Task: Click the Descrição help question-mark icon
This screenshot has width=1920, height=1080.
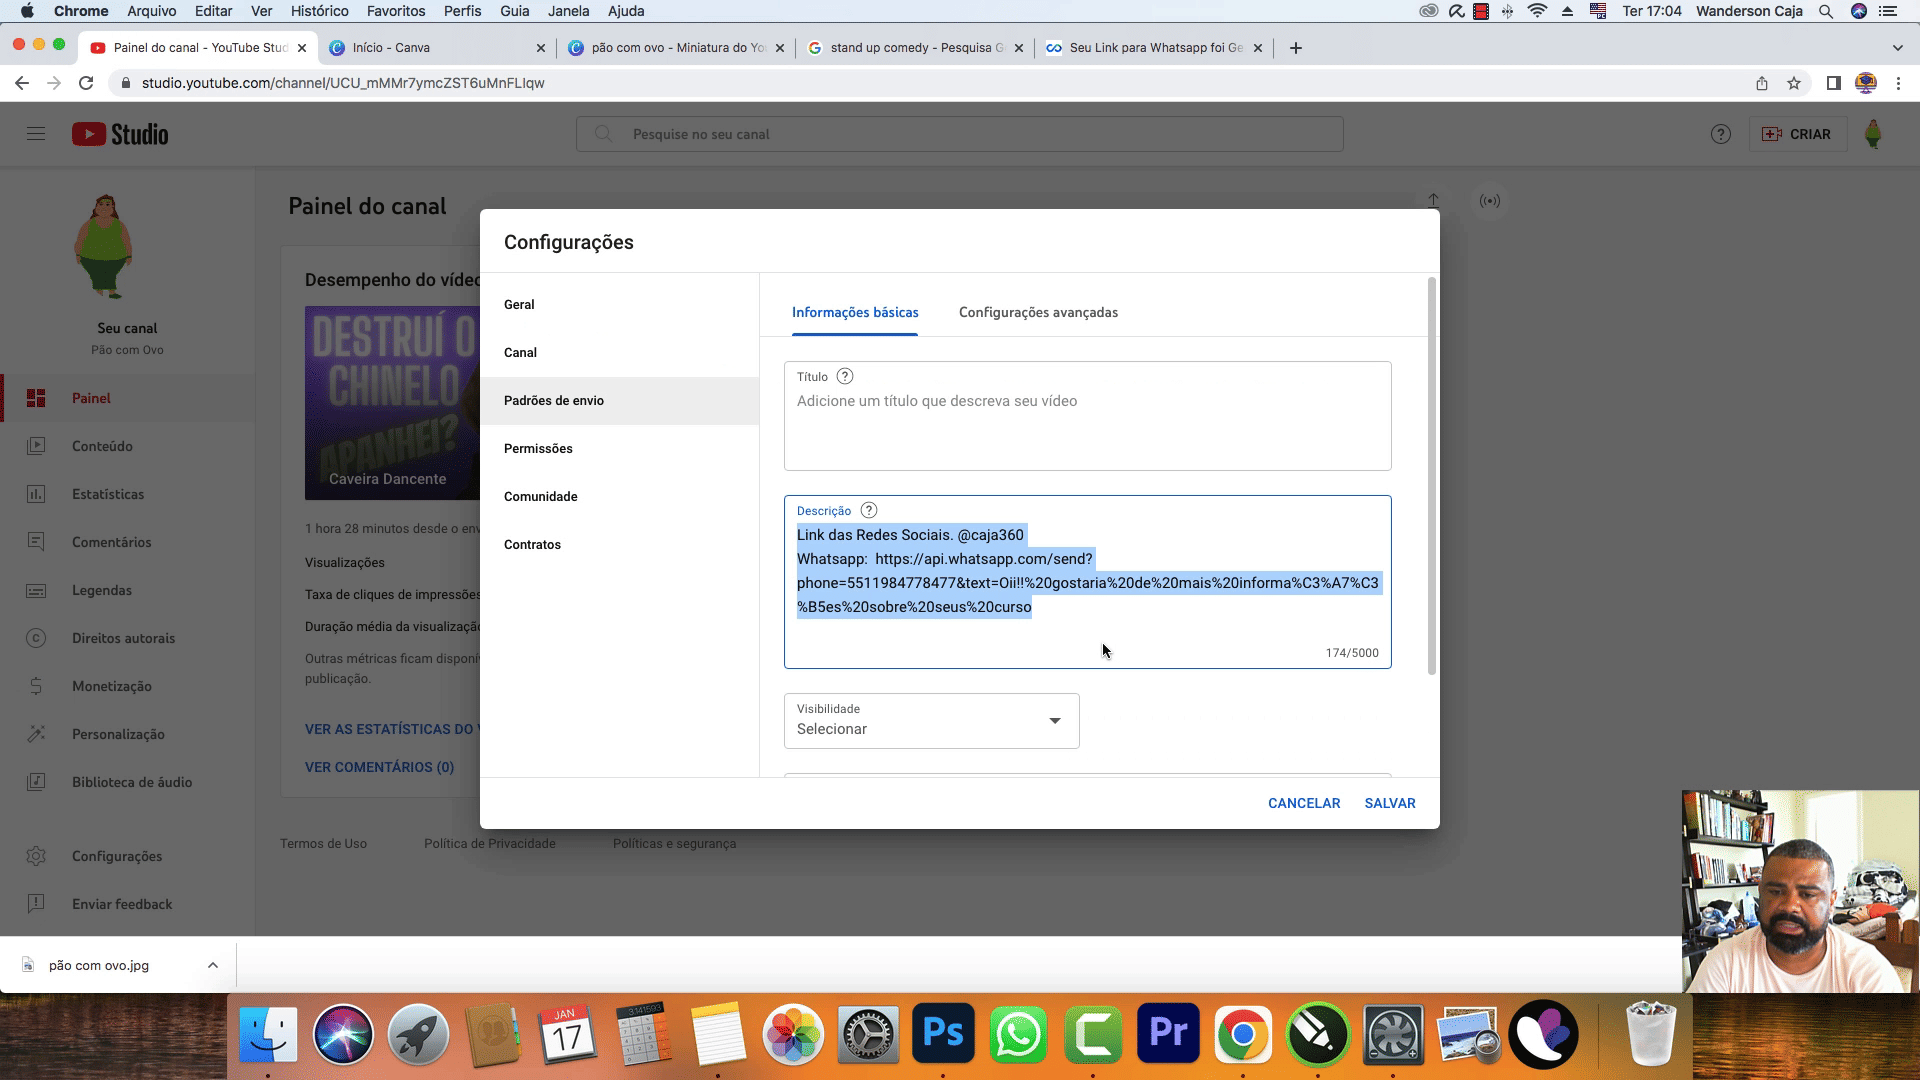Action: tap(869, 511)
